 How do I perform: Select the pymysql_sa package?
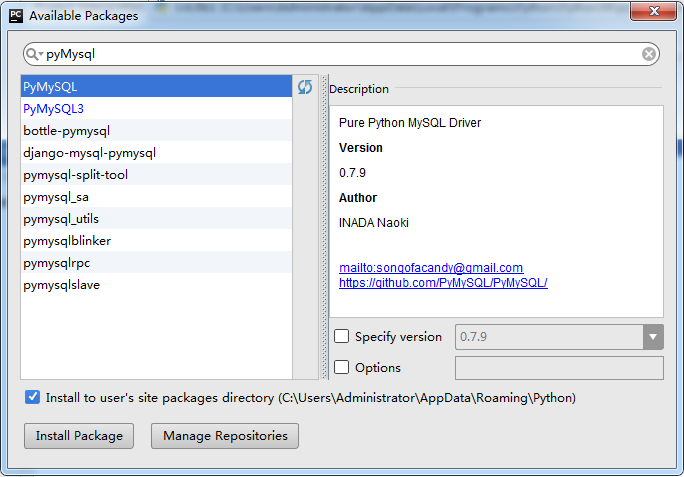point(156,197)
